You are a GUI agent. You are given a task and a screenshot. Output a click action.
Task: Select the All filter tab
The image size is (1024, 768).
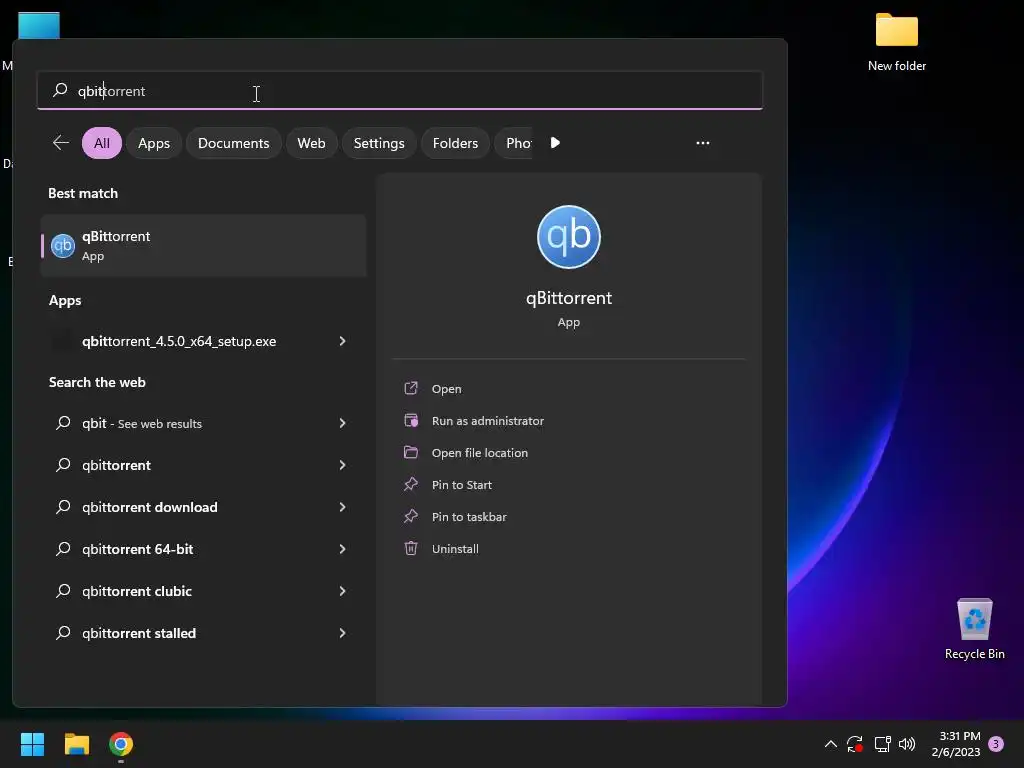coord(102,143)
